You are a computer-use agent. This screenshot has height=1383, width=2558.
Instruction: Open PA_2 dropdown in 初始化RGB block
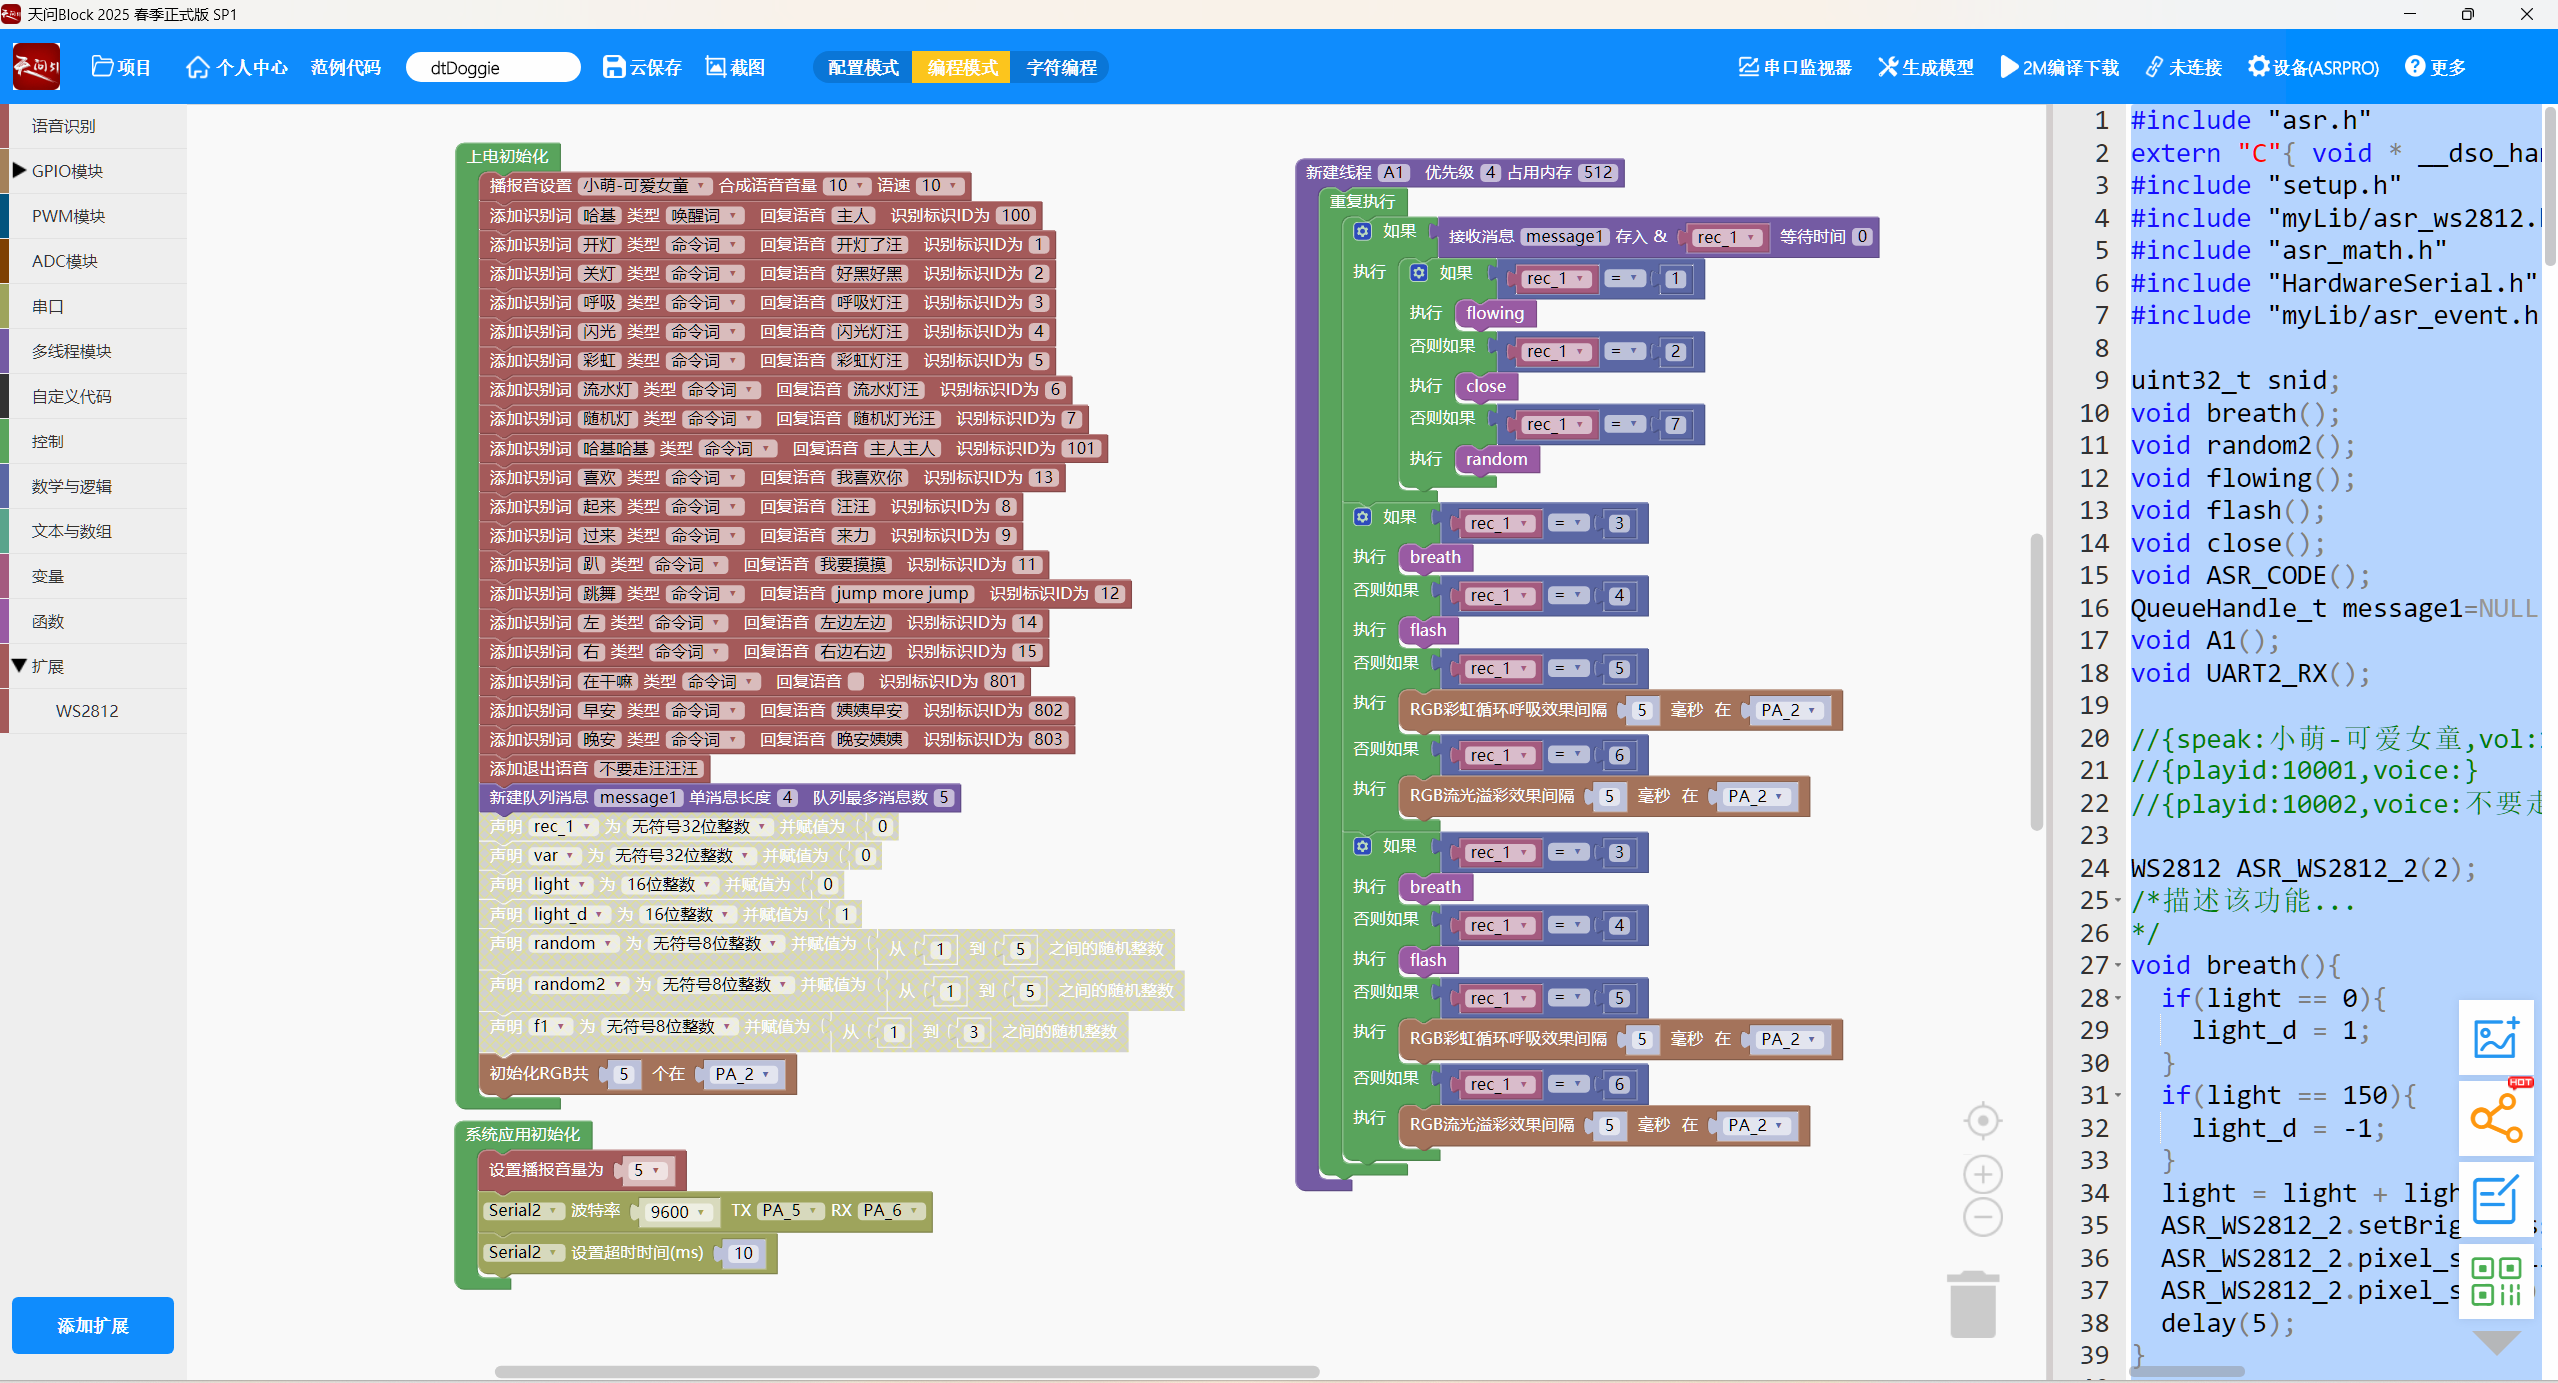tap(743, 1074)
